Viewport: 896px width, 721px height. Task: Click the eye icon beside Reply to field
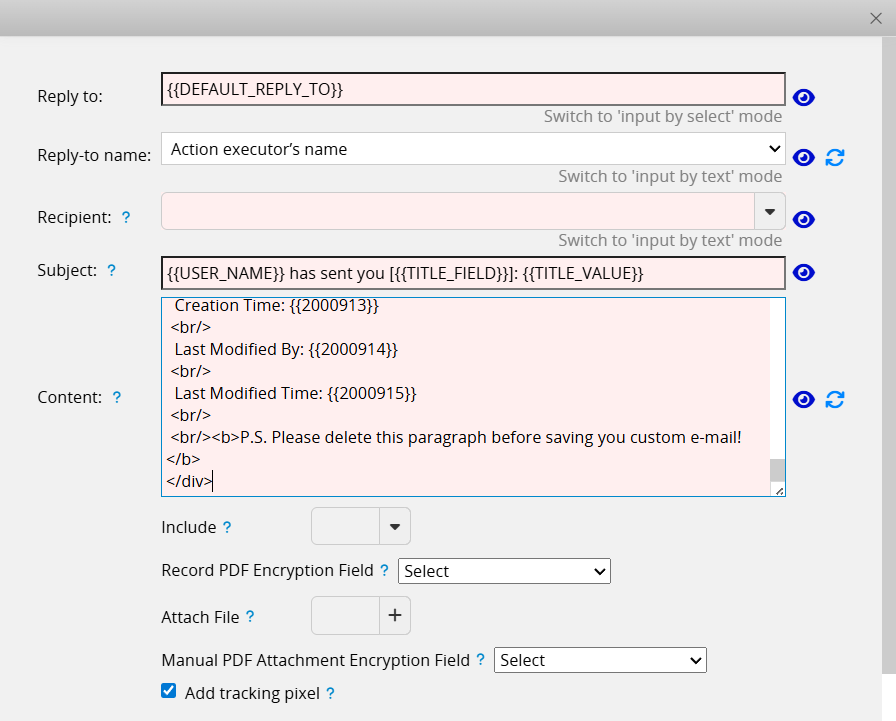(803, 97)
